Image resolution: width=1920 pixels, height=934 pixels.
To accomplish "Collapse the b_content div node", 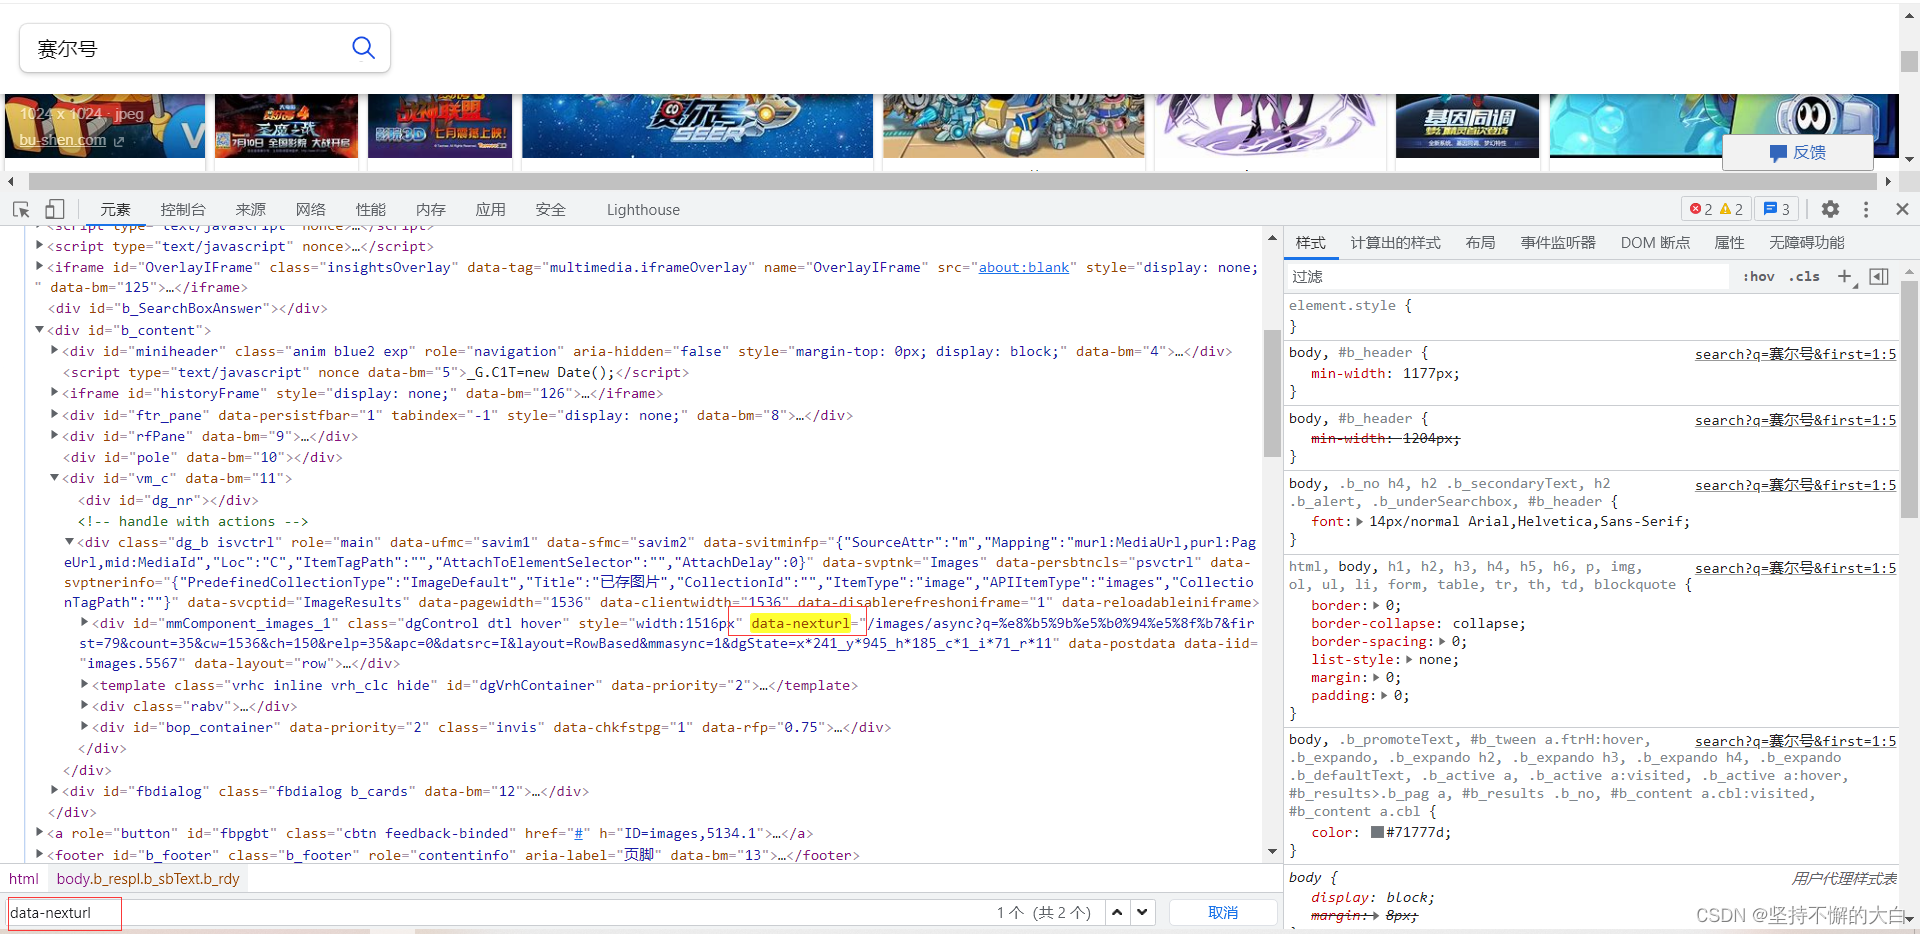I will [x=40, y=329].
